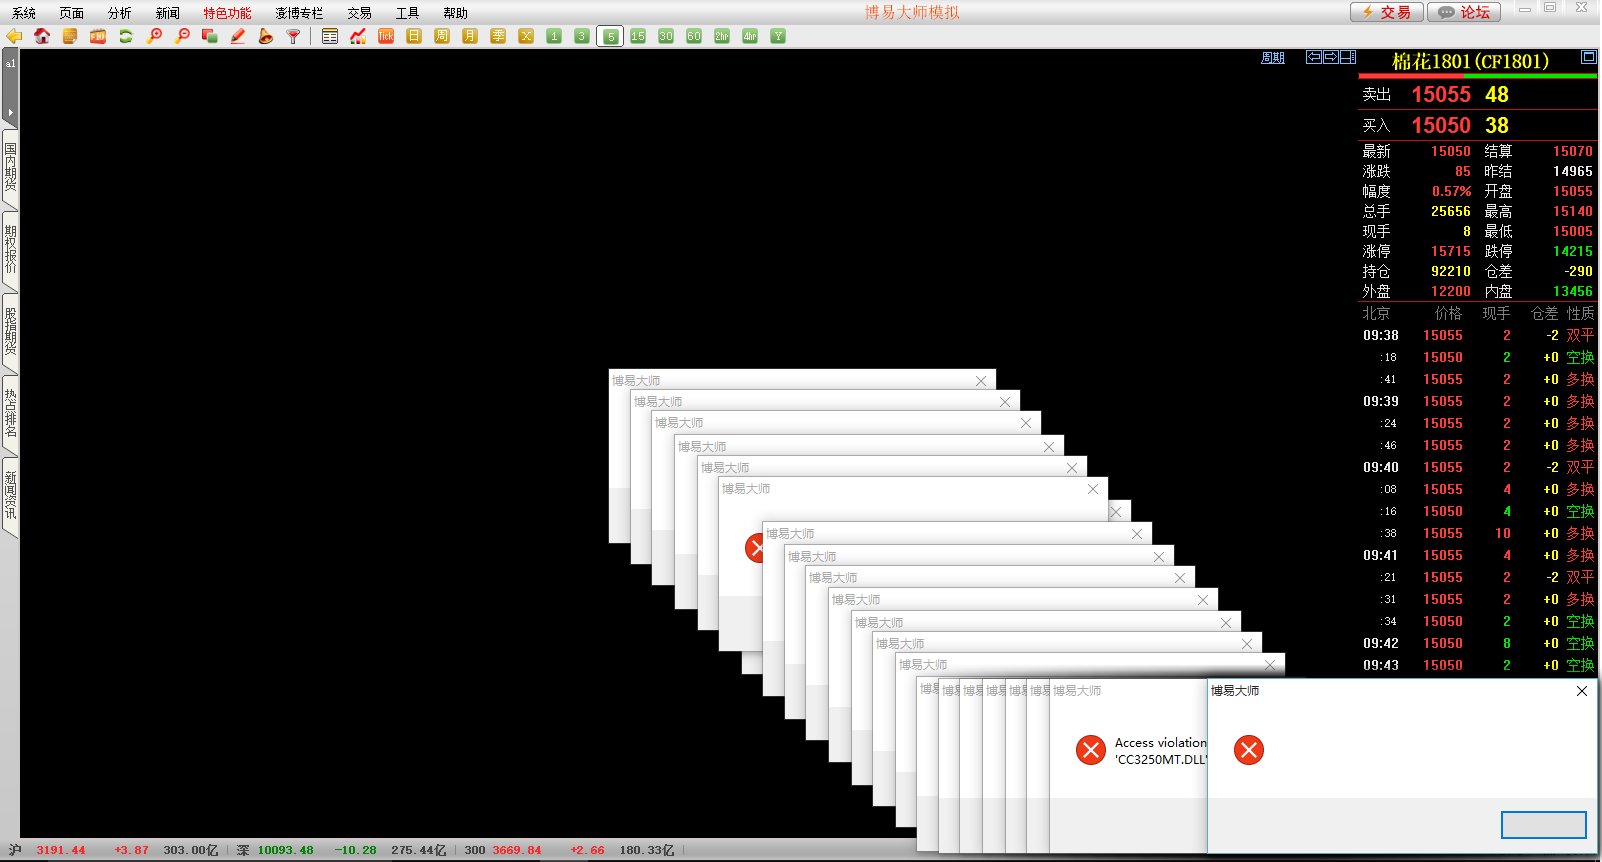This screenshot has height=862, width=1602.
Task: Open the 特色功能 menu
Action: pos(227,13)
